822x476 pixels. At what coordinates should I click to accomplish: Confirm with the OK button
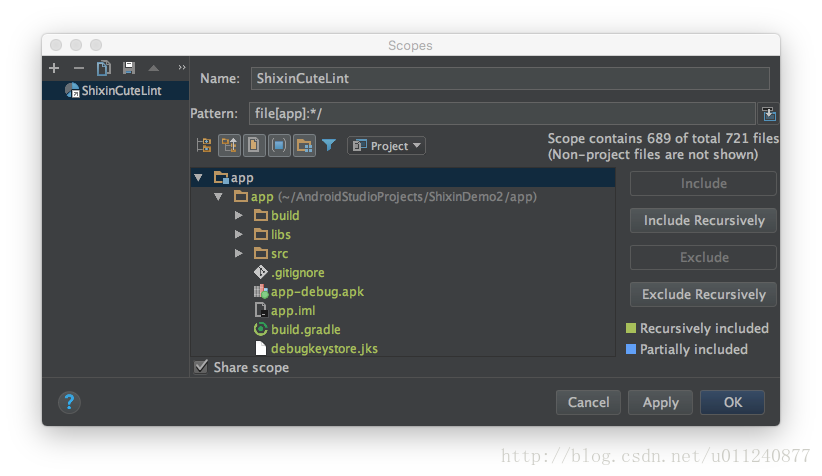point(732,403)
